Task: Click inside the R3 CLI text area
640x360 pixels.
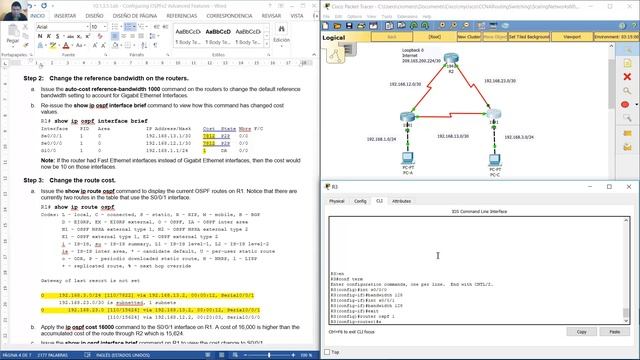Action: pyautogui.click(x=476, y=271)
